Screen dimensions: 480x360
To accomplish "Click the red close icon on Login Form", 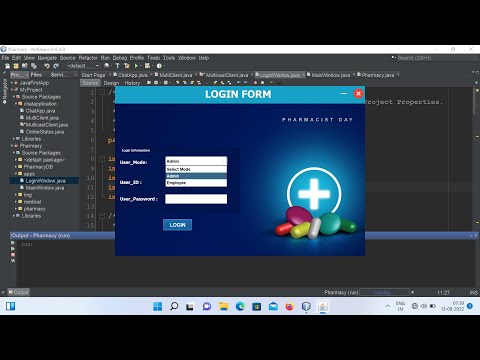I will [x=358, y=94].
